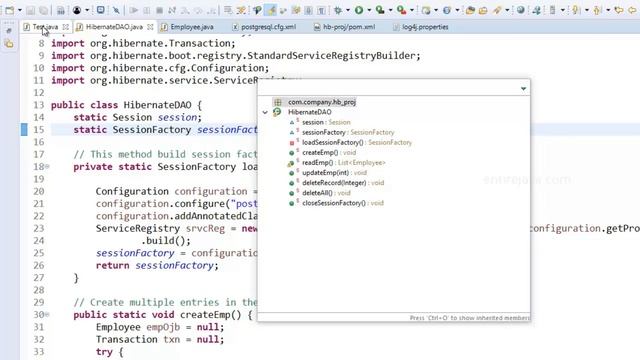Select HibernateDAO class in outline

pos(309,112)
